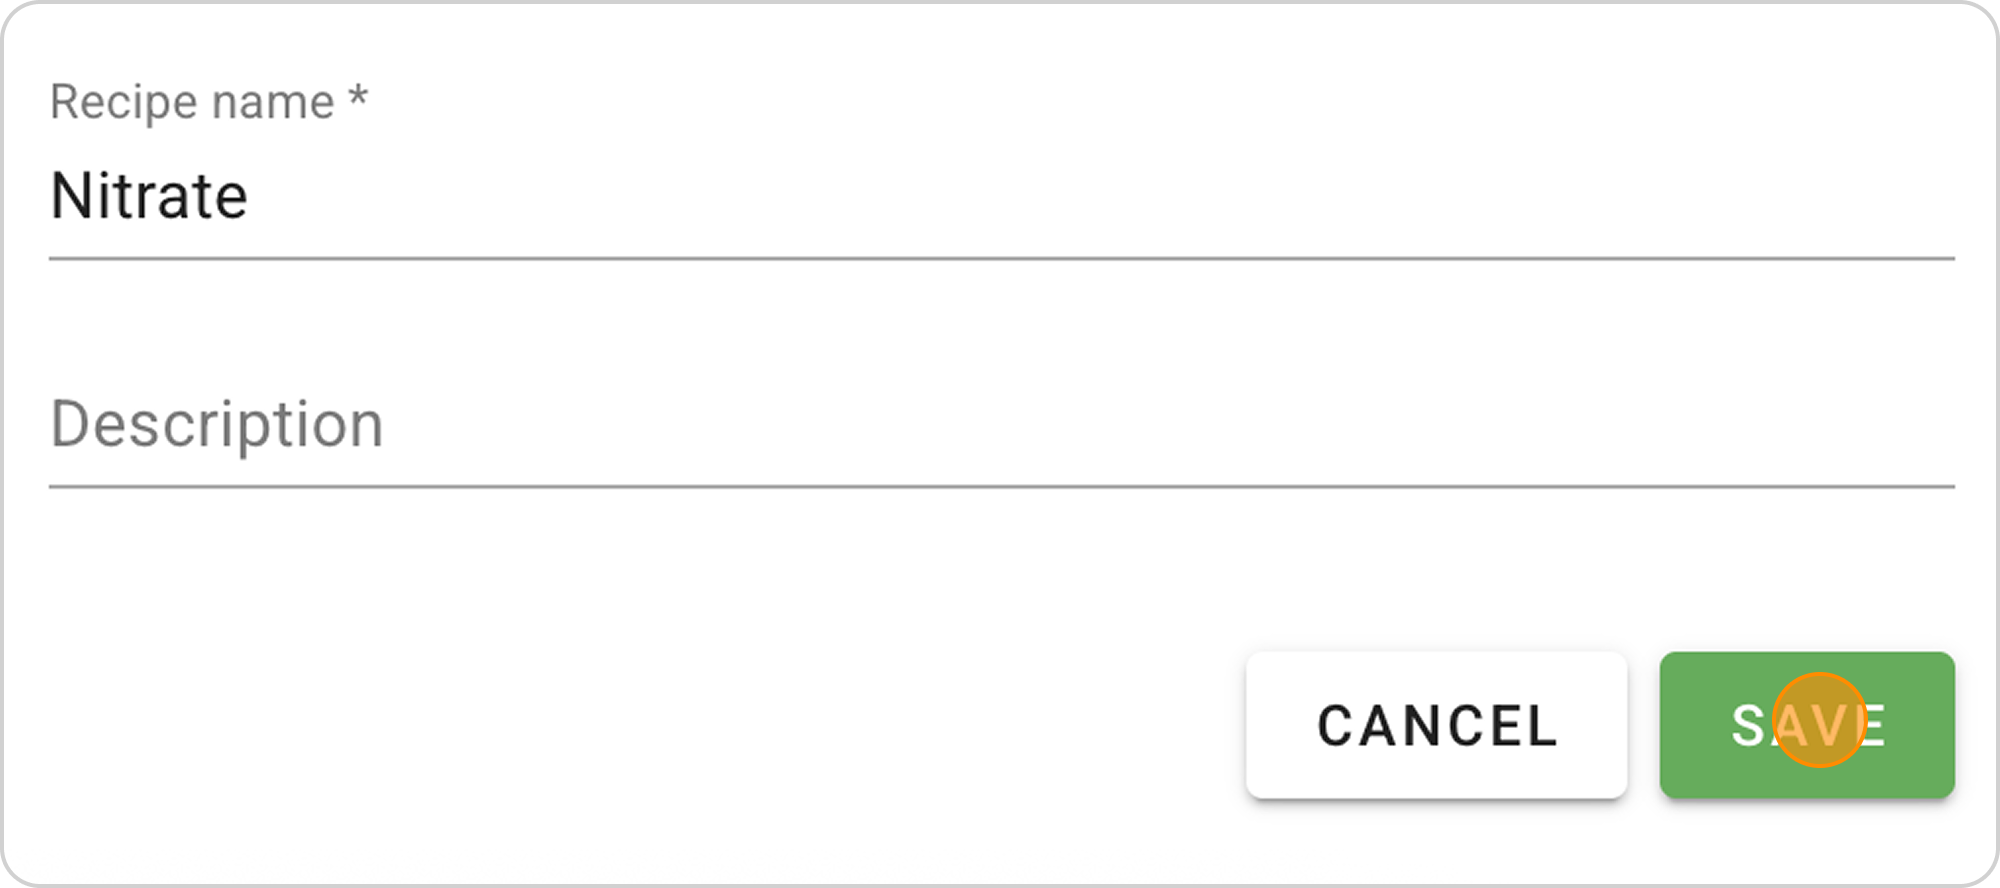The image size is (2000, 888).
Task: Focus the Recipe name field containing Nitrate
Action: pyautogui.click(x=1000, y=196)
